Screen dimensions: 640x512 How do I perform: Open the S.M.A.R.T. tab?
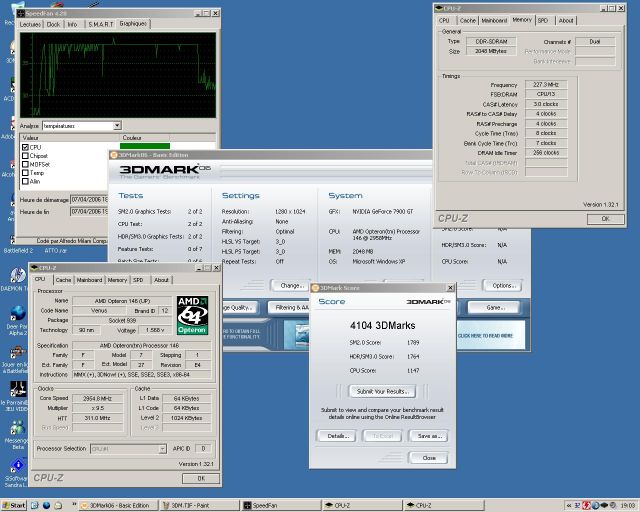100,24
